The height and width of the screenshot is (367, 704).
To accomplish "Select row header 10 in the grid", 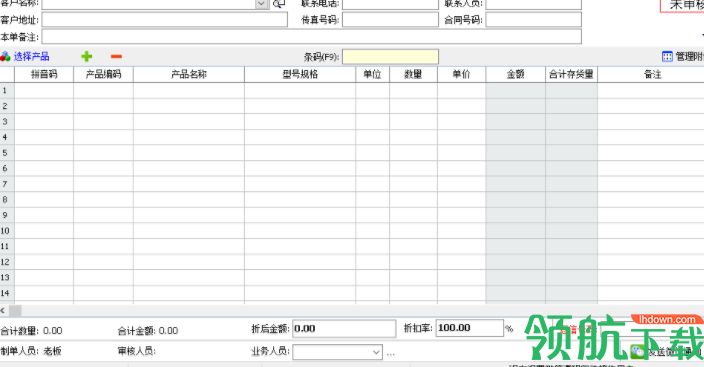I will click(7, 231).
